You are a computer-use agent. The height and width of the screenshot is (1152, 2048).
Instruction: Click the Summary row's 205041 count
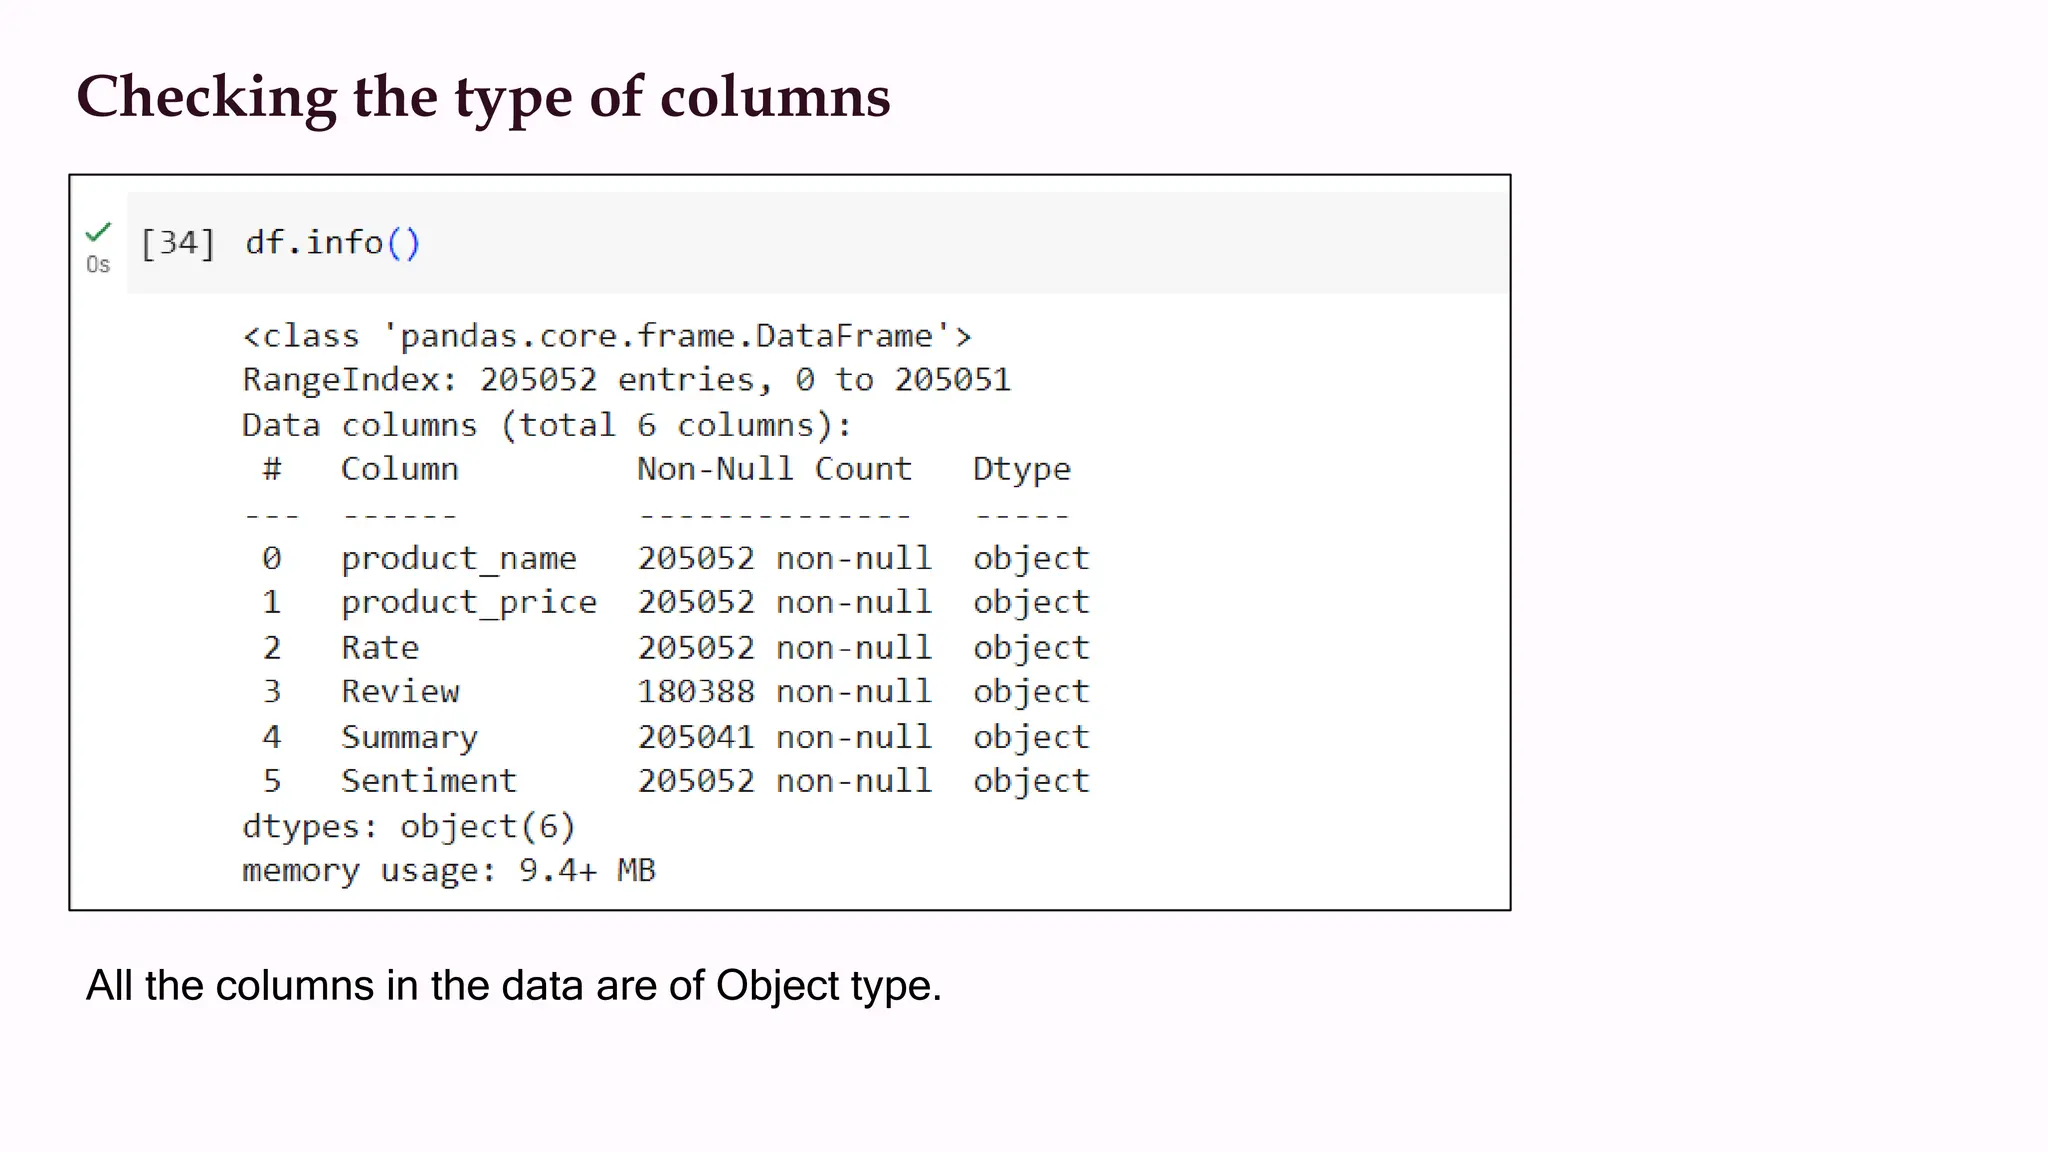pyautogui.click(x=696, y=737)
